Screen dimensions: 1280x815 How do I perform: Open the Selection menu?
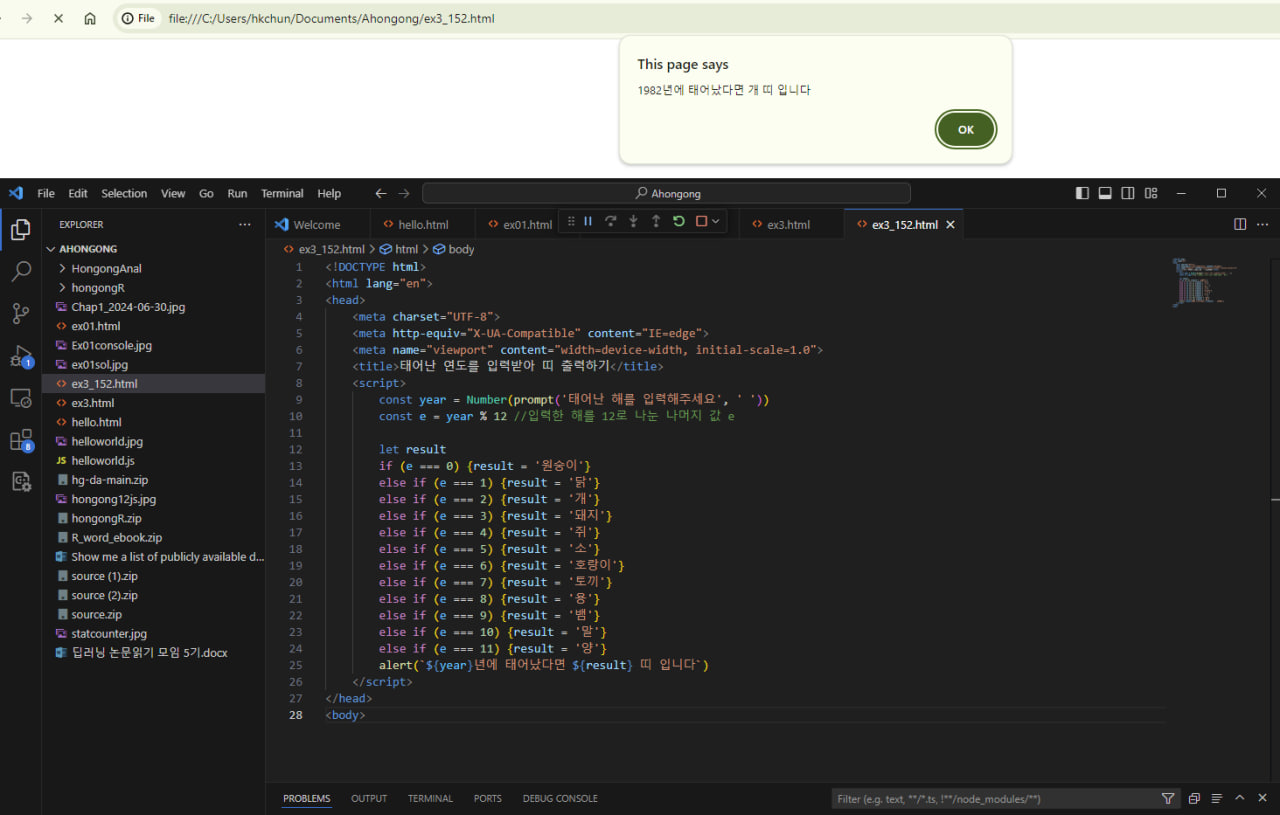pos(124,193)
